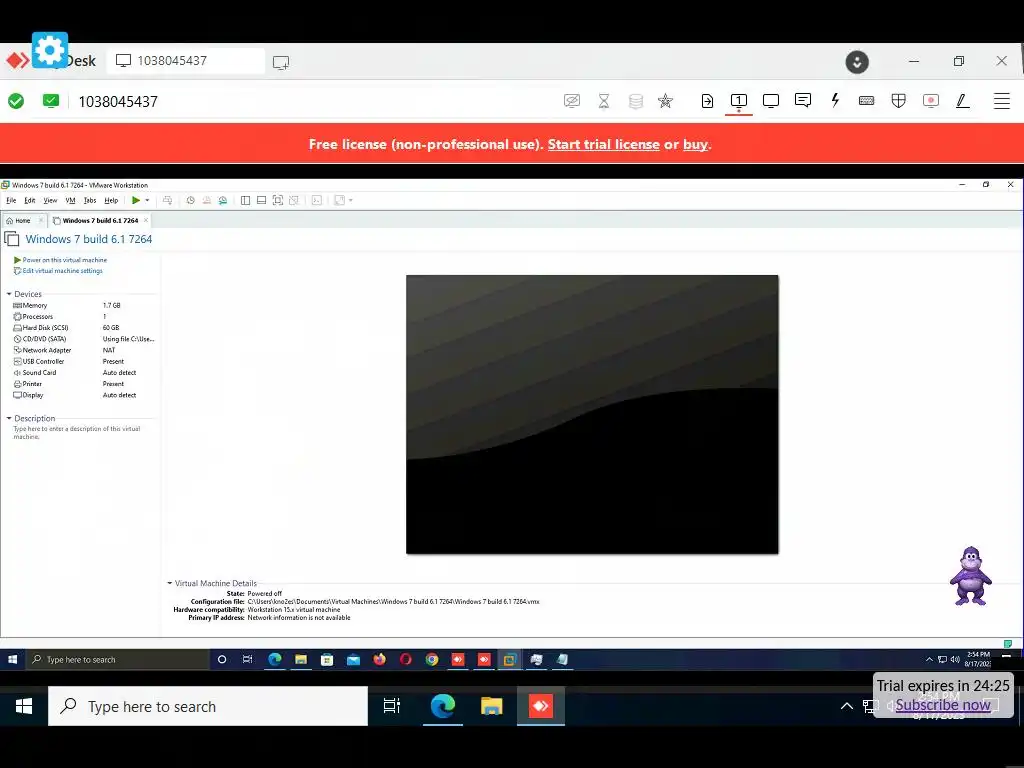
Task: Open AnyDesk keyboard settings icon
Action: 867,101
